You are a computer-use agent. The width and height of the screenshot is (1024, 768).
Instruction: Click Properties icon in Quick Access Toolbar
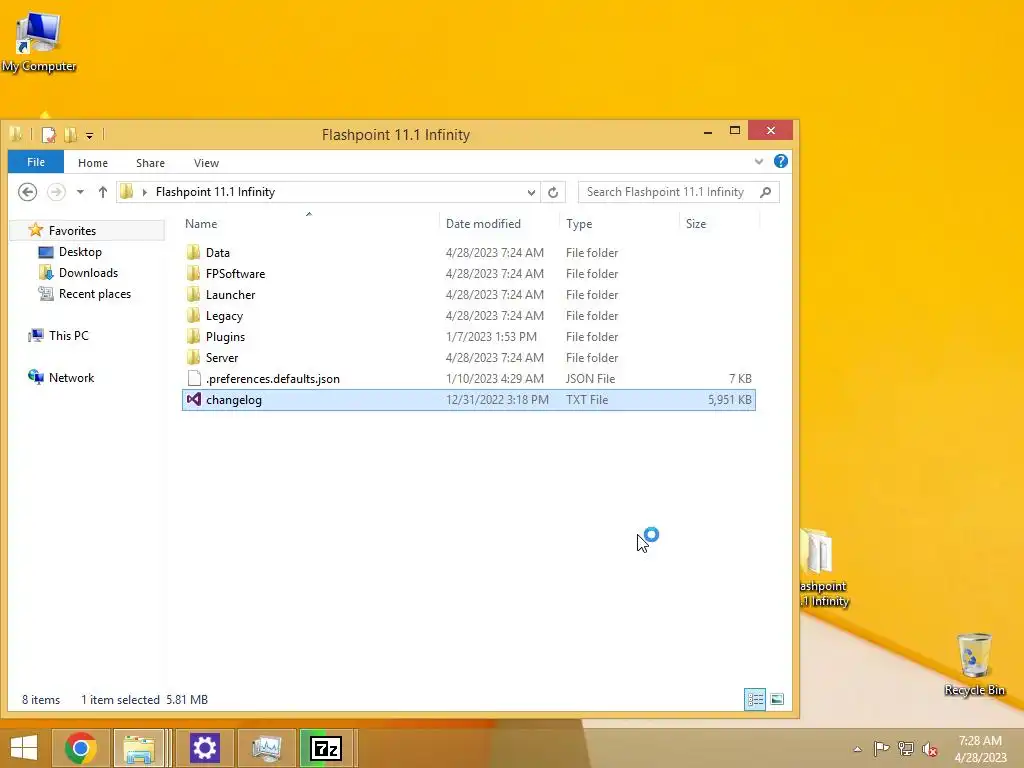pyautogui.click(x=48, y=135)
